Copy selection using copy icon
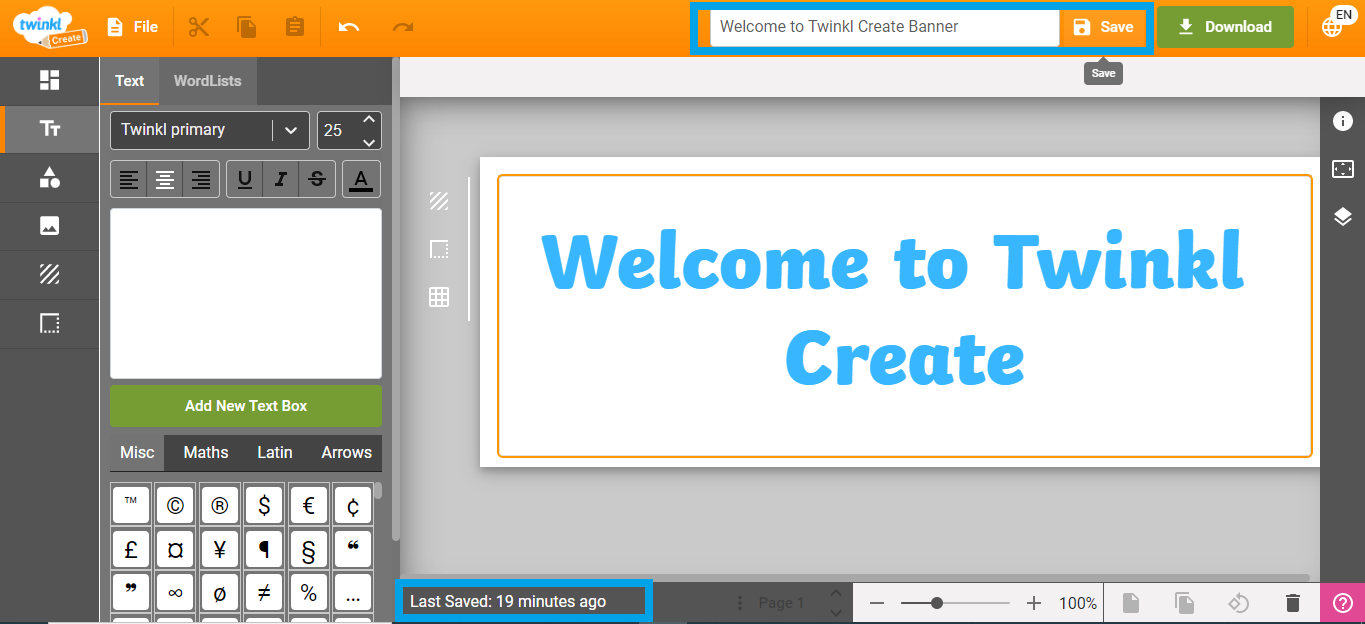 pos(247,27)
